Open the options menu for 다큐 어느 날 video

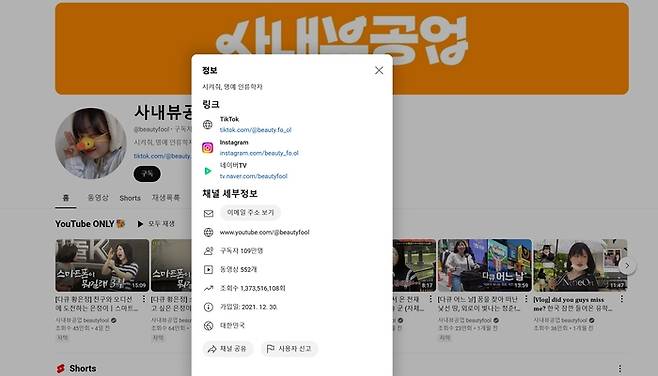tap(526, 299)
